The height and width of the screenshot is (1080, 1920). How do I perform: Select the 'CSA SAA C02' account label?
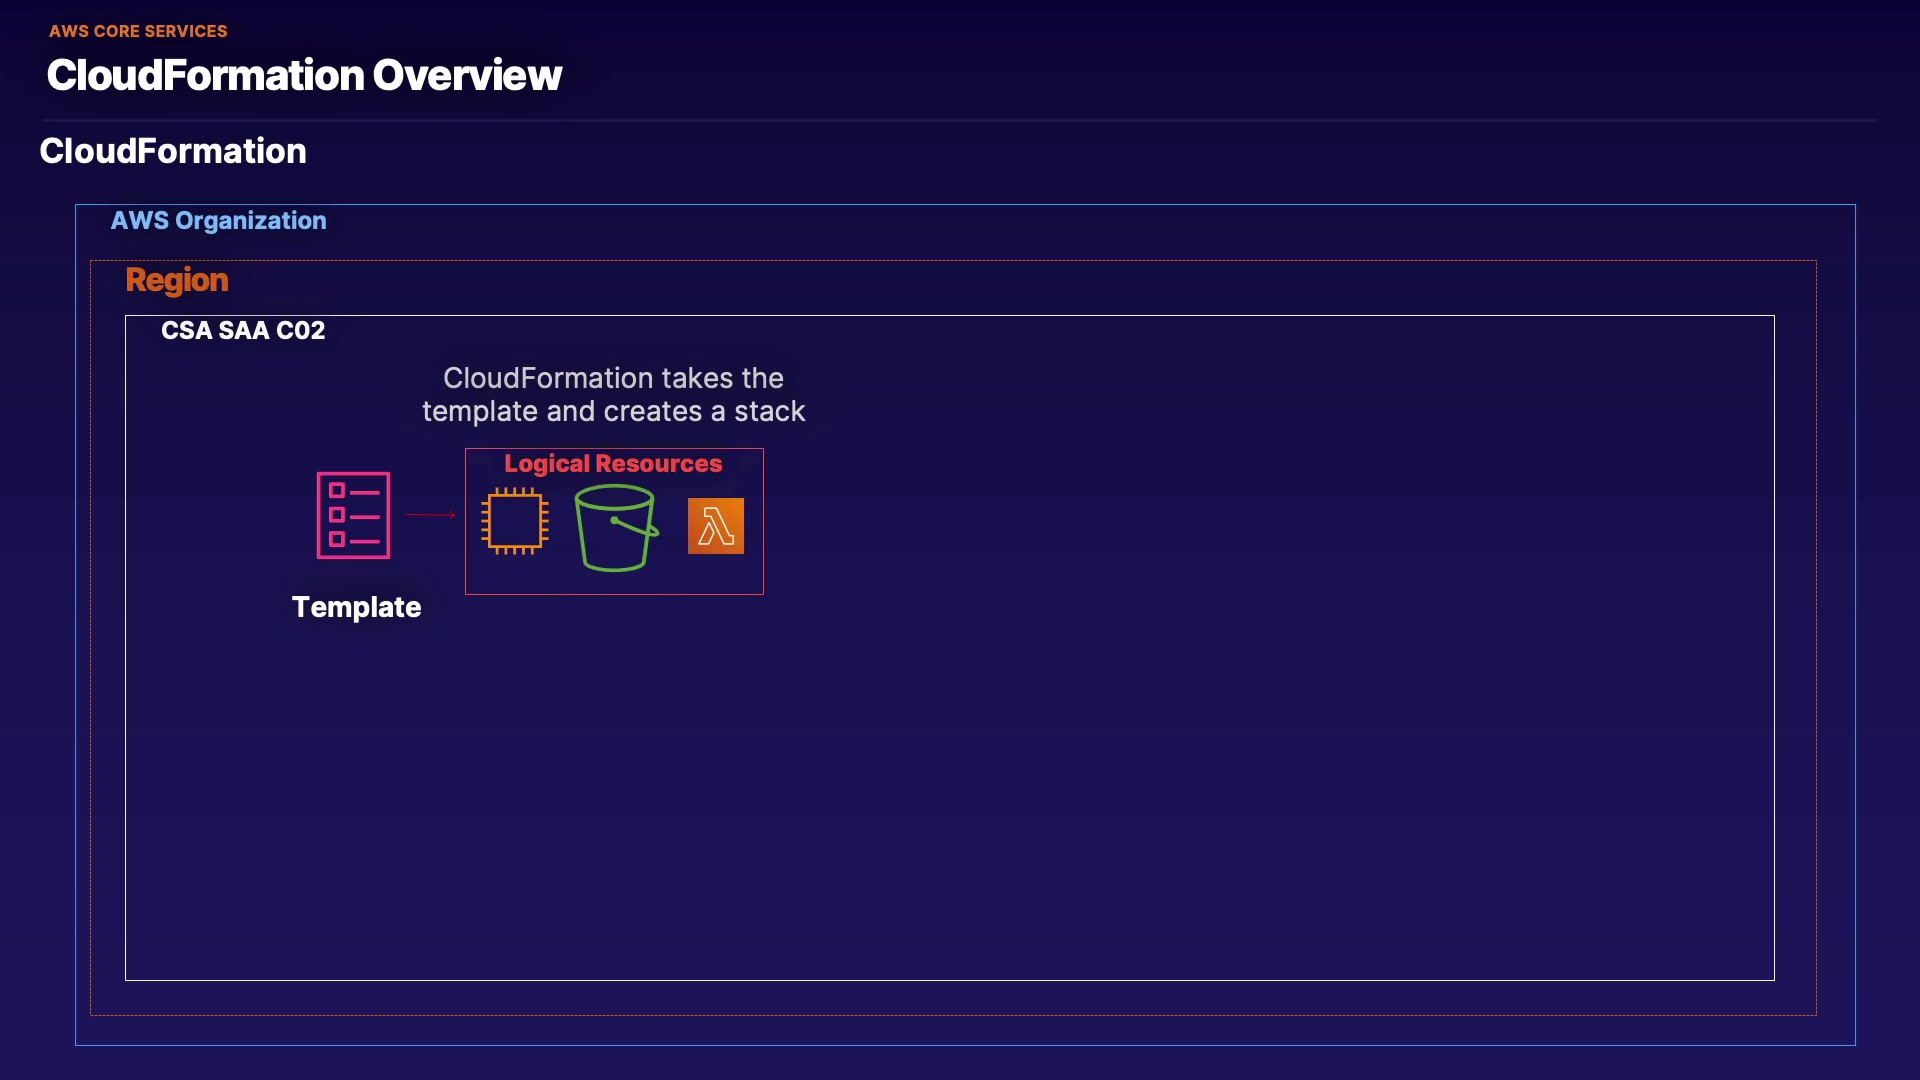tap(243, 331)
